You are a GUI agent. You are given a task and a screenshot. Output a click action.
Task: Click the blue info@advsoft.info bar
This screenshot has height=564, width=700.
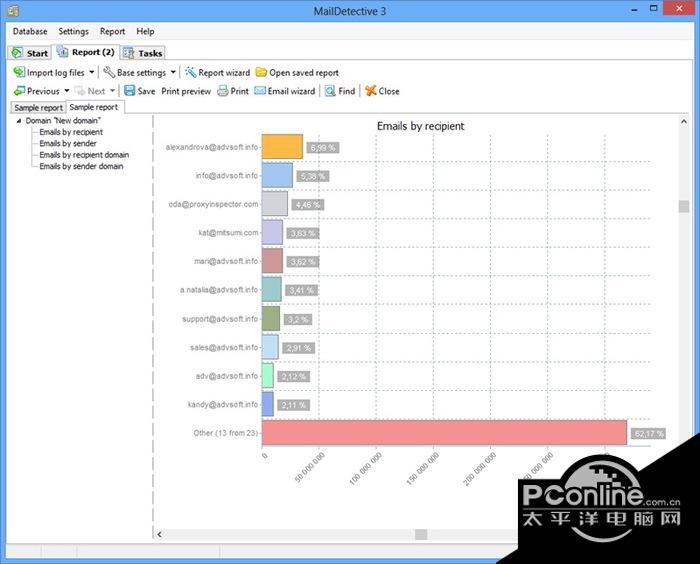(277, 175)
